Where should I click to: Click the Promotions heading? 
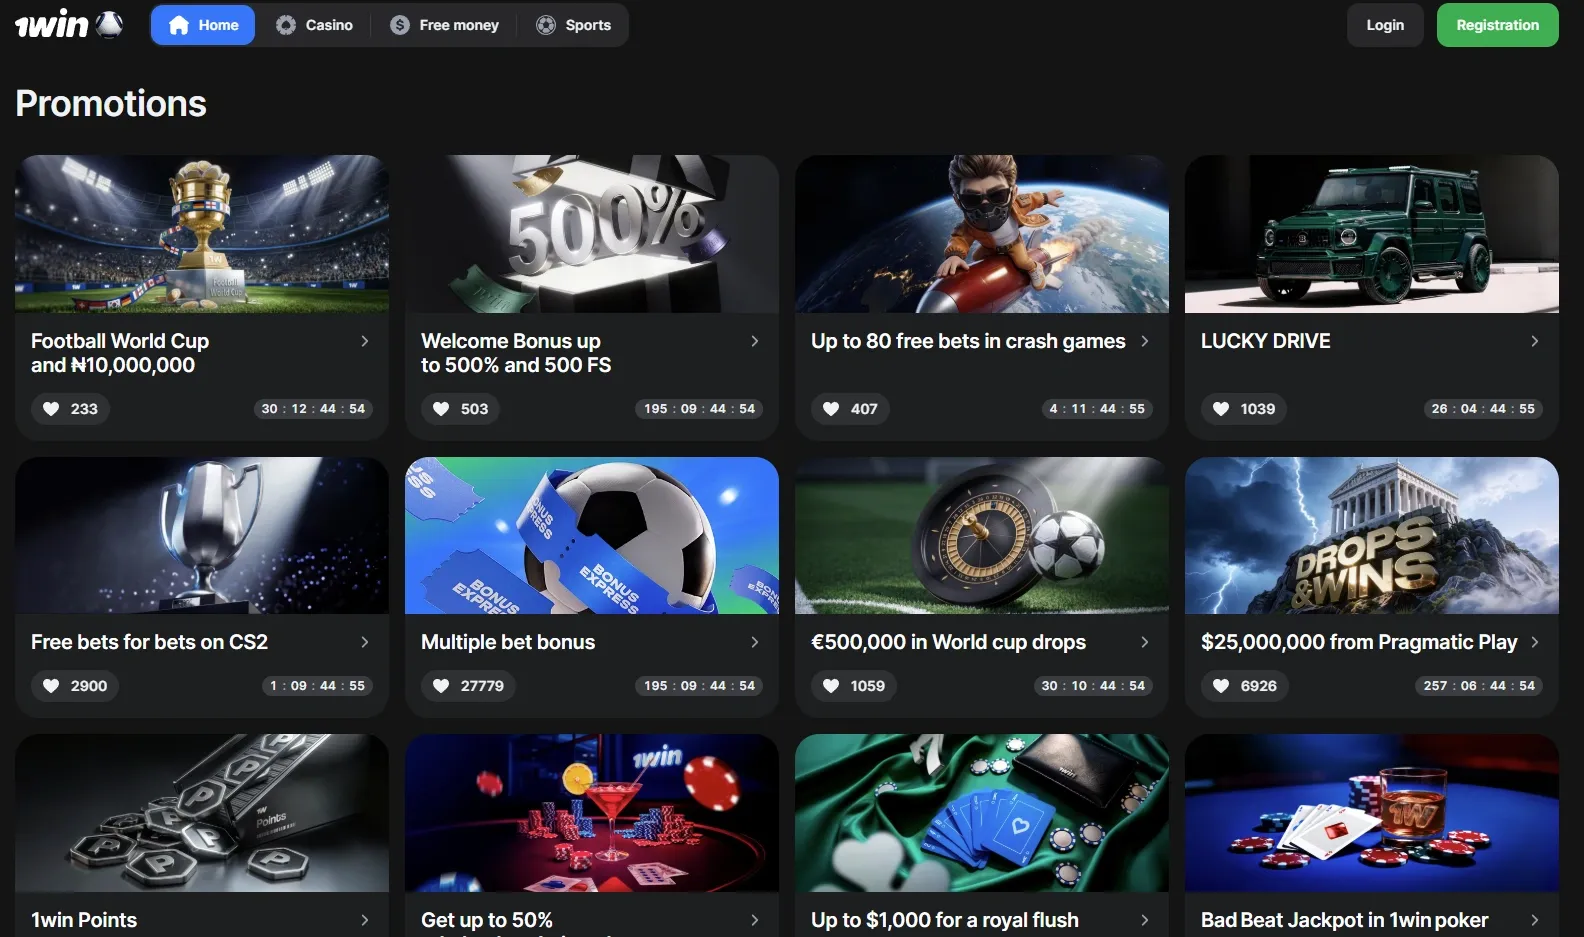(x=111, y=103)
